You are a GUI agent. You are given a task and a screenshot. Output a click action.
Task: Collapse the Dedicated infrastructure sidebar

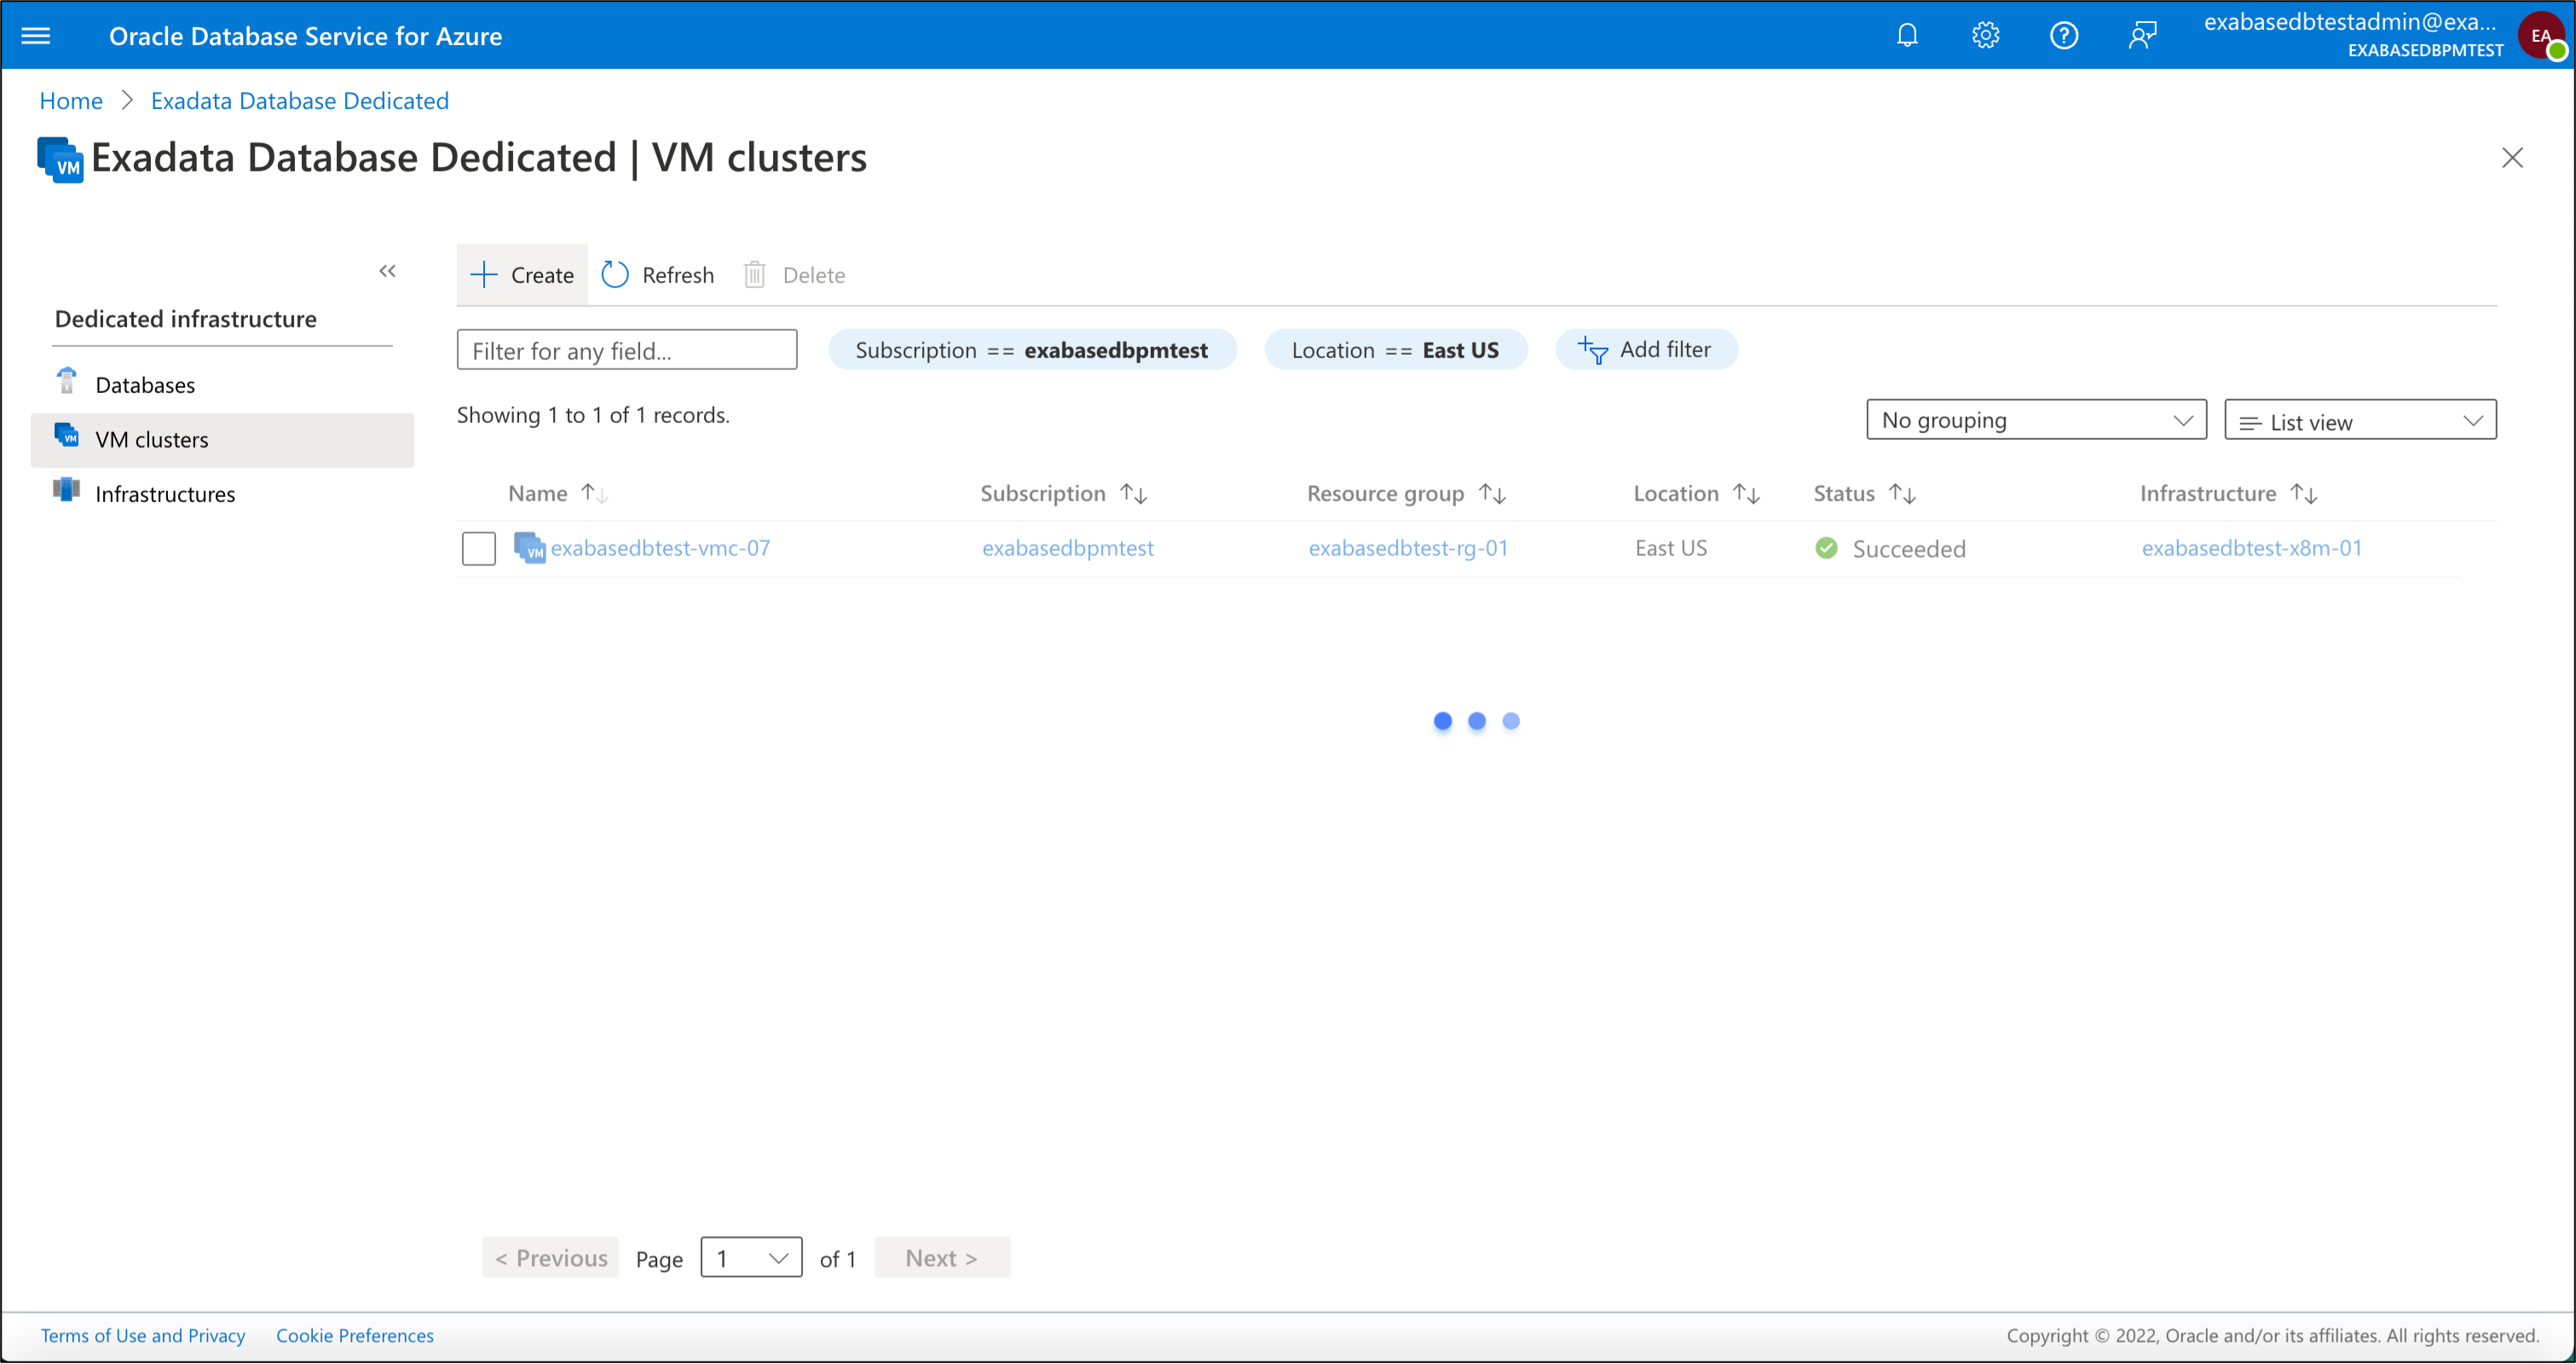[x=388, y=270]
